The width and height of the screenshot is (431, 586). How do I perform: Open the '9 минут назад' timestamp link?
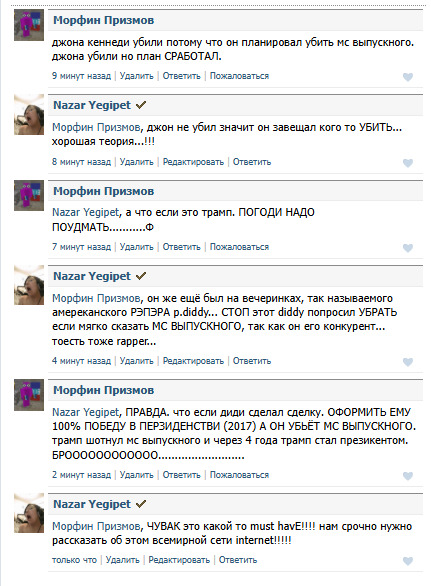(81, 76)
